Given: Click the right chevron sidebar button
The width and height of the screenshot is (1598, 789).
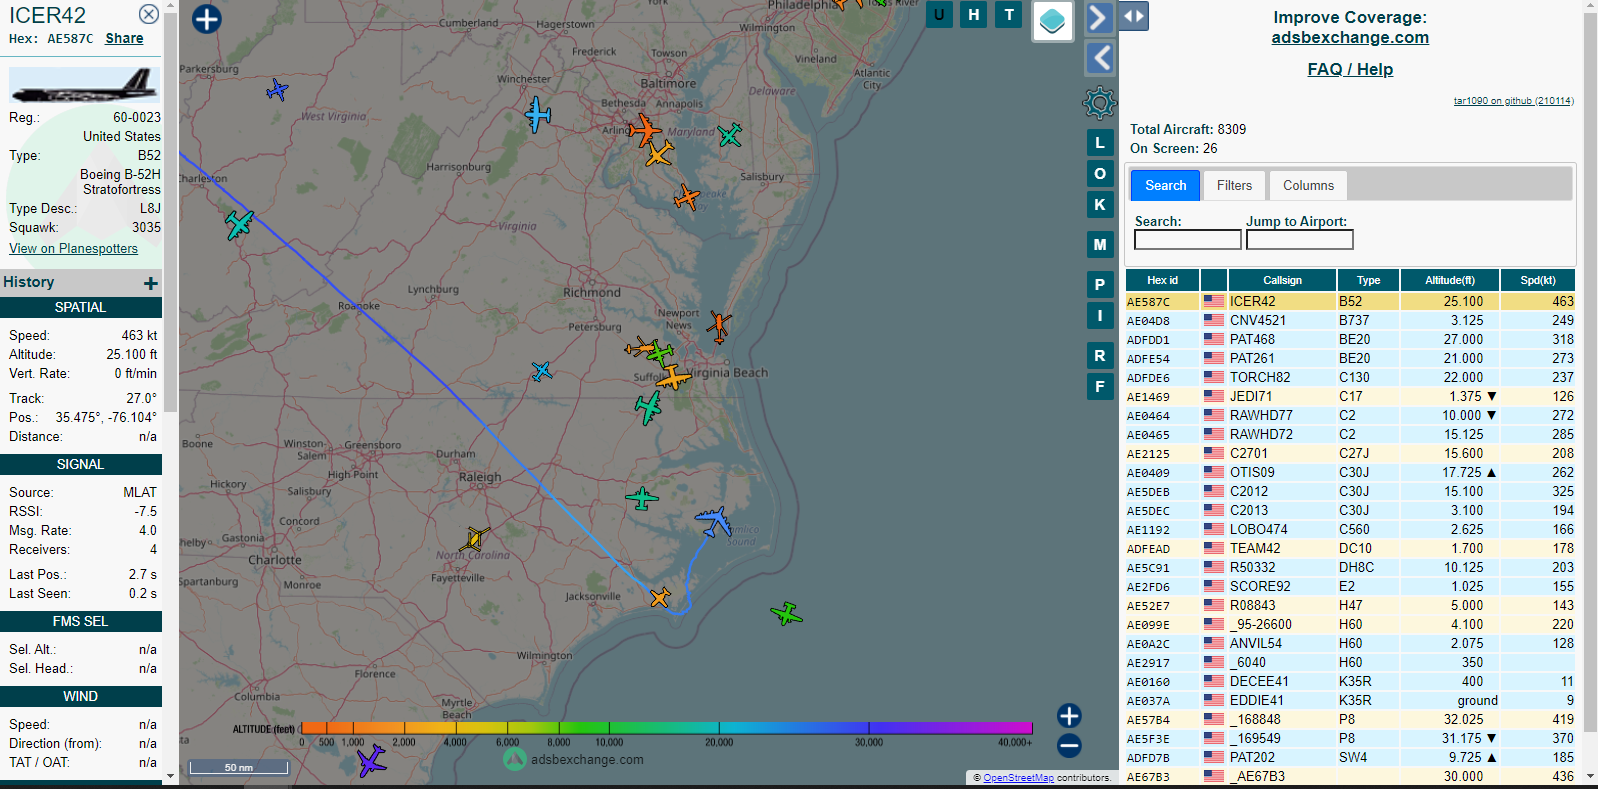Looking at the screenshot, I should coord(1099,17).
